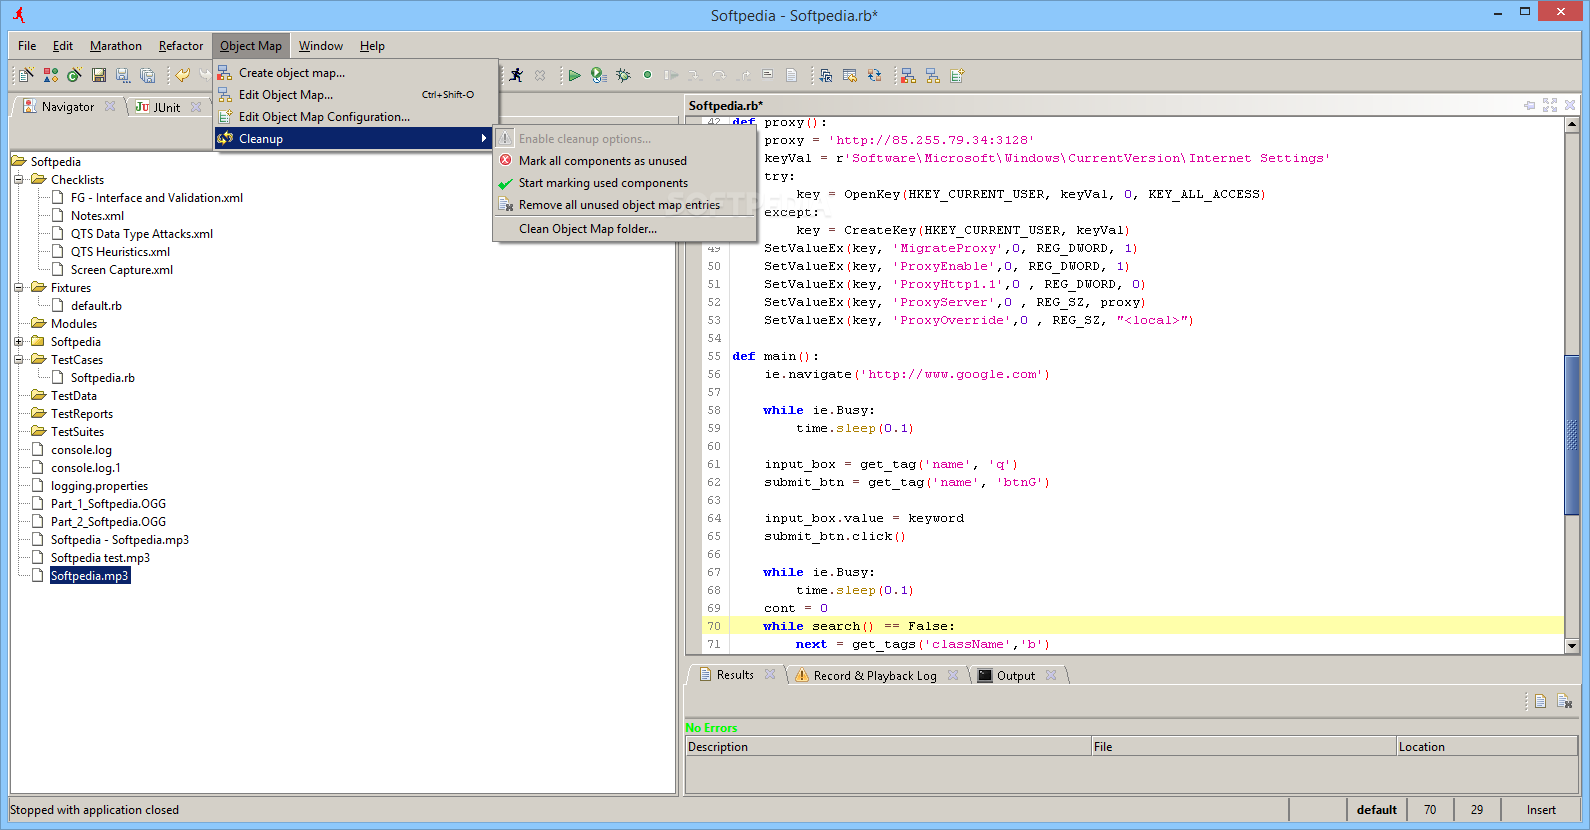Image resolution: width=1590 pixels, height=830 pixels.
Task: Collapse the Checklists folder
Action: 18,180
